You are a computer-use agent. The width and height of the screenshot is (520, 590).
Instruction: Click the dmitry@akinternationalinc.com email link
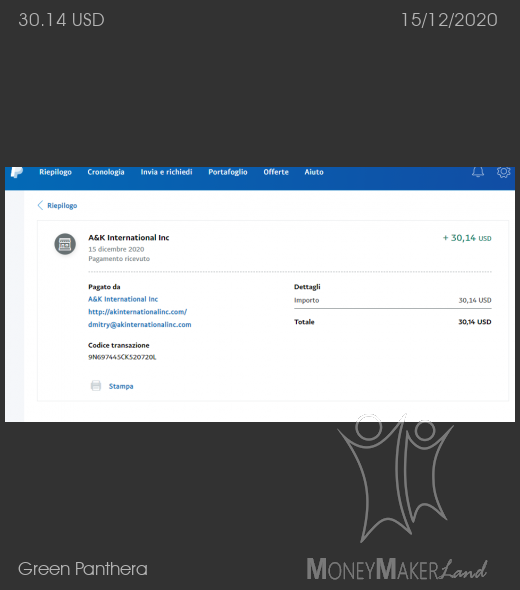(140, 324)
